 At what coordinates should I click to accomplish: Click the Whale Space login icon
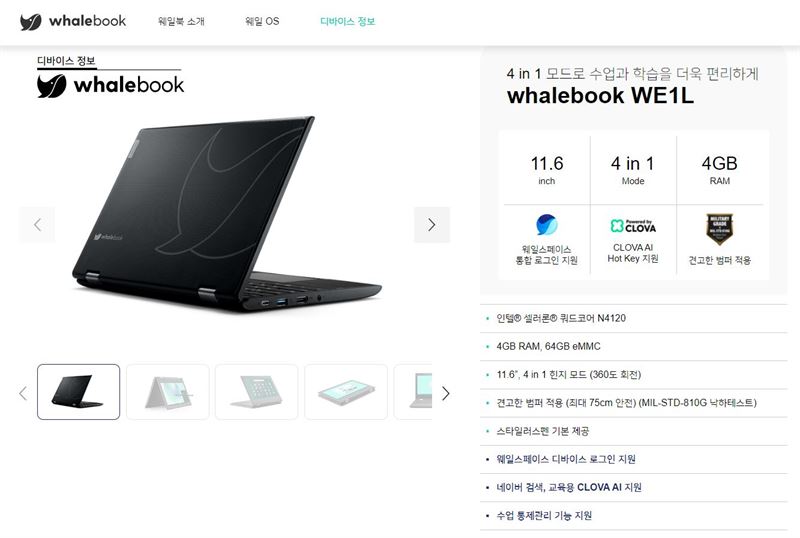[546, 225]
